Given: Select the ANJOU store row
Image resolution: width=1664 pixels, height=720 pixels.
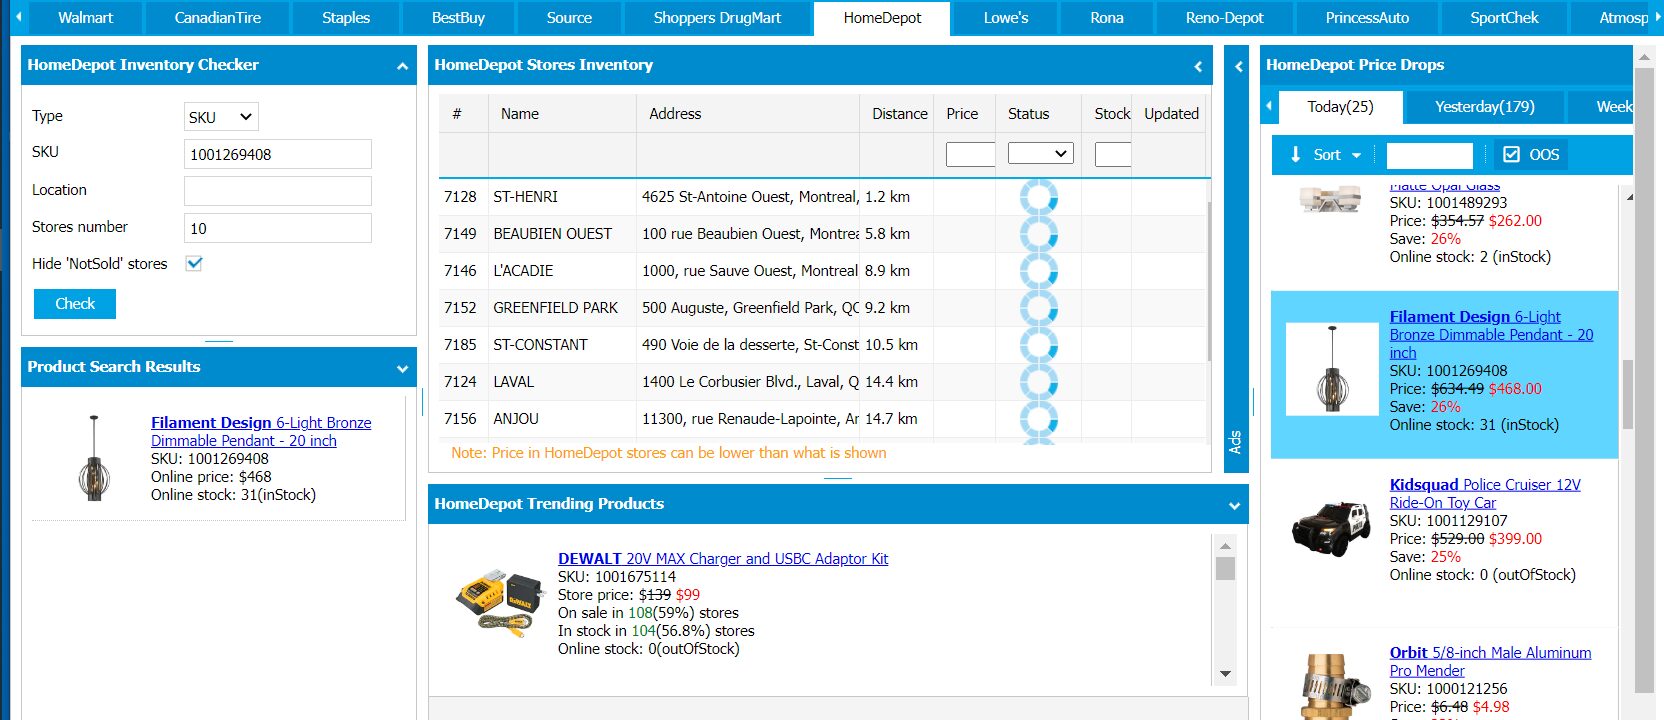Looking at the screenshot, I should 822,419.
